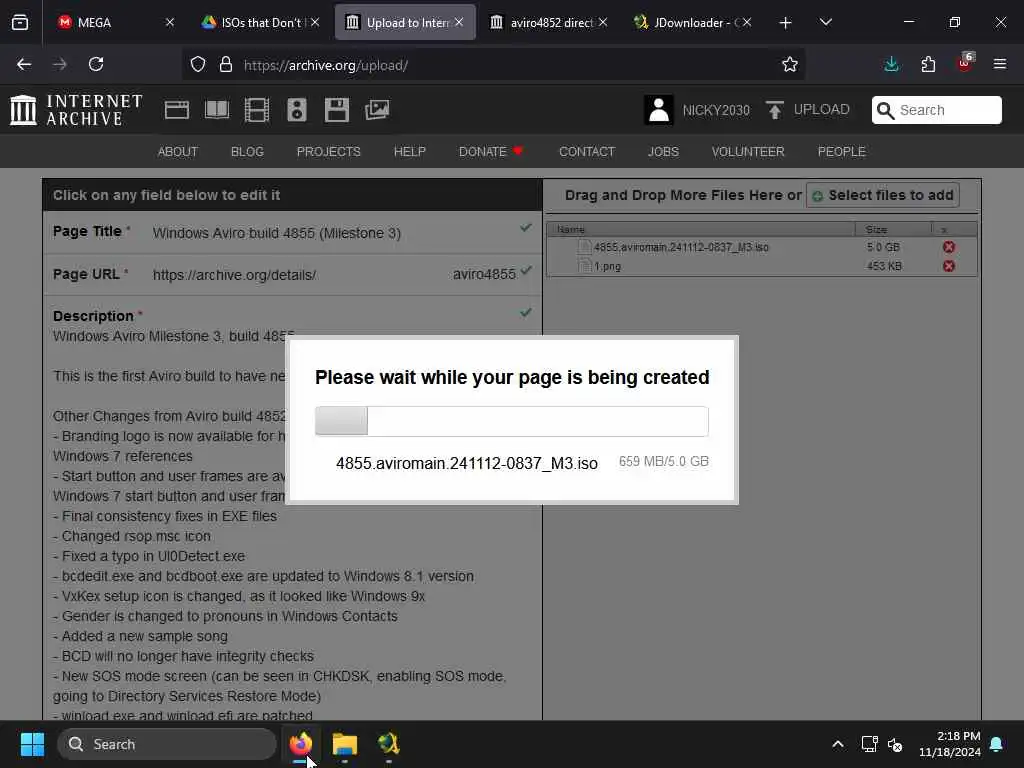Open the DONATE nav menu item

pyautogui.click(x=490, y=152)
